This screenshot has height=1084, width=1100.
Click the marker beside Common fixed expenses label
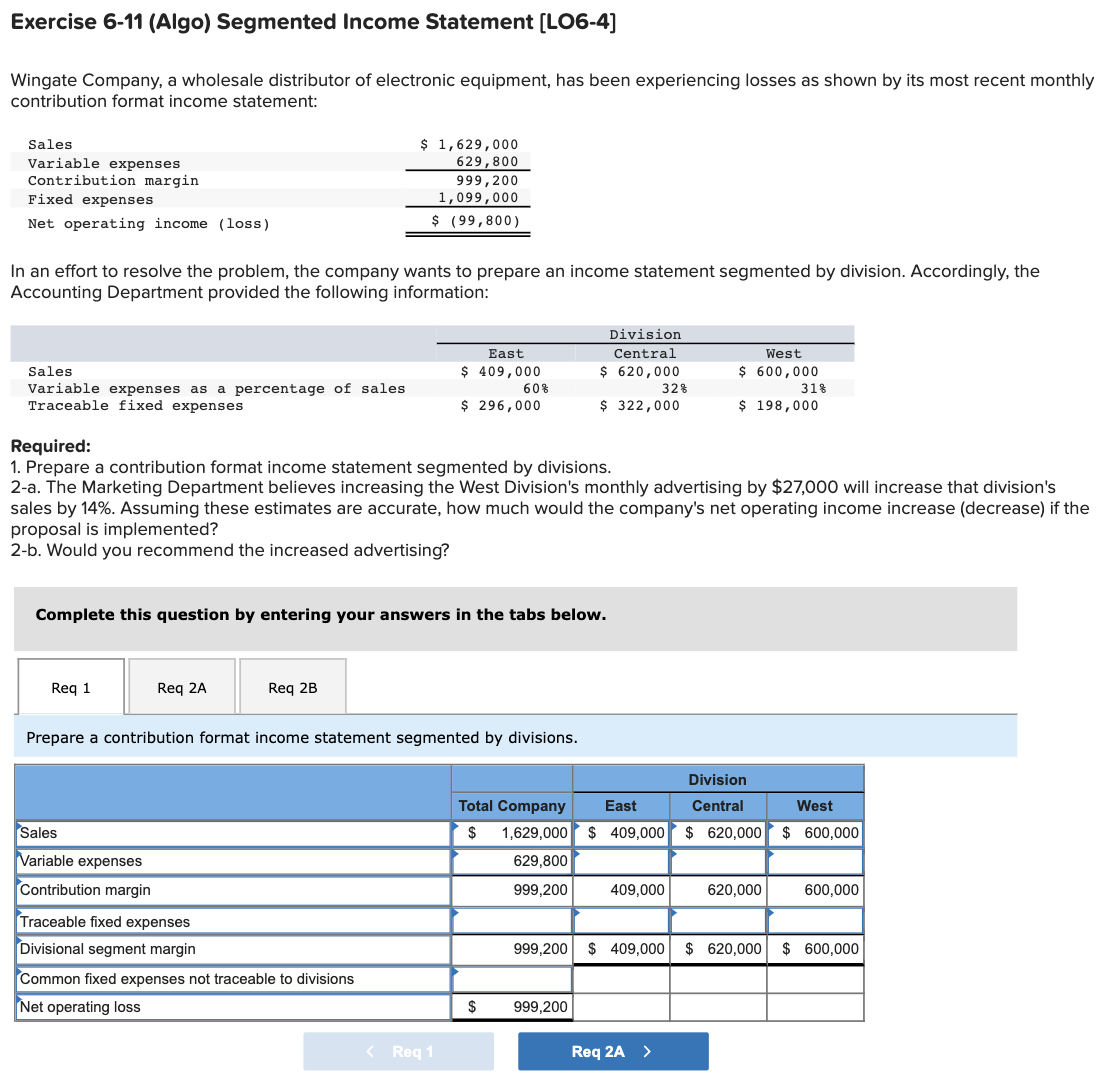tap(20, 971)
